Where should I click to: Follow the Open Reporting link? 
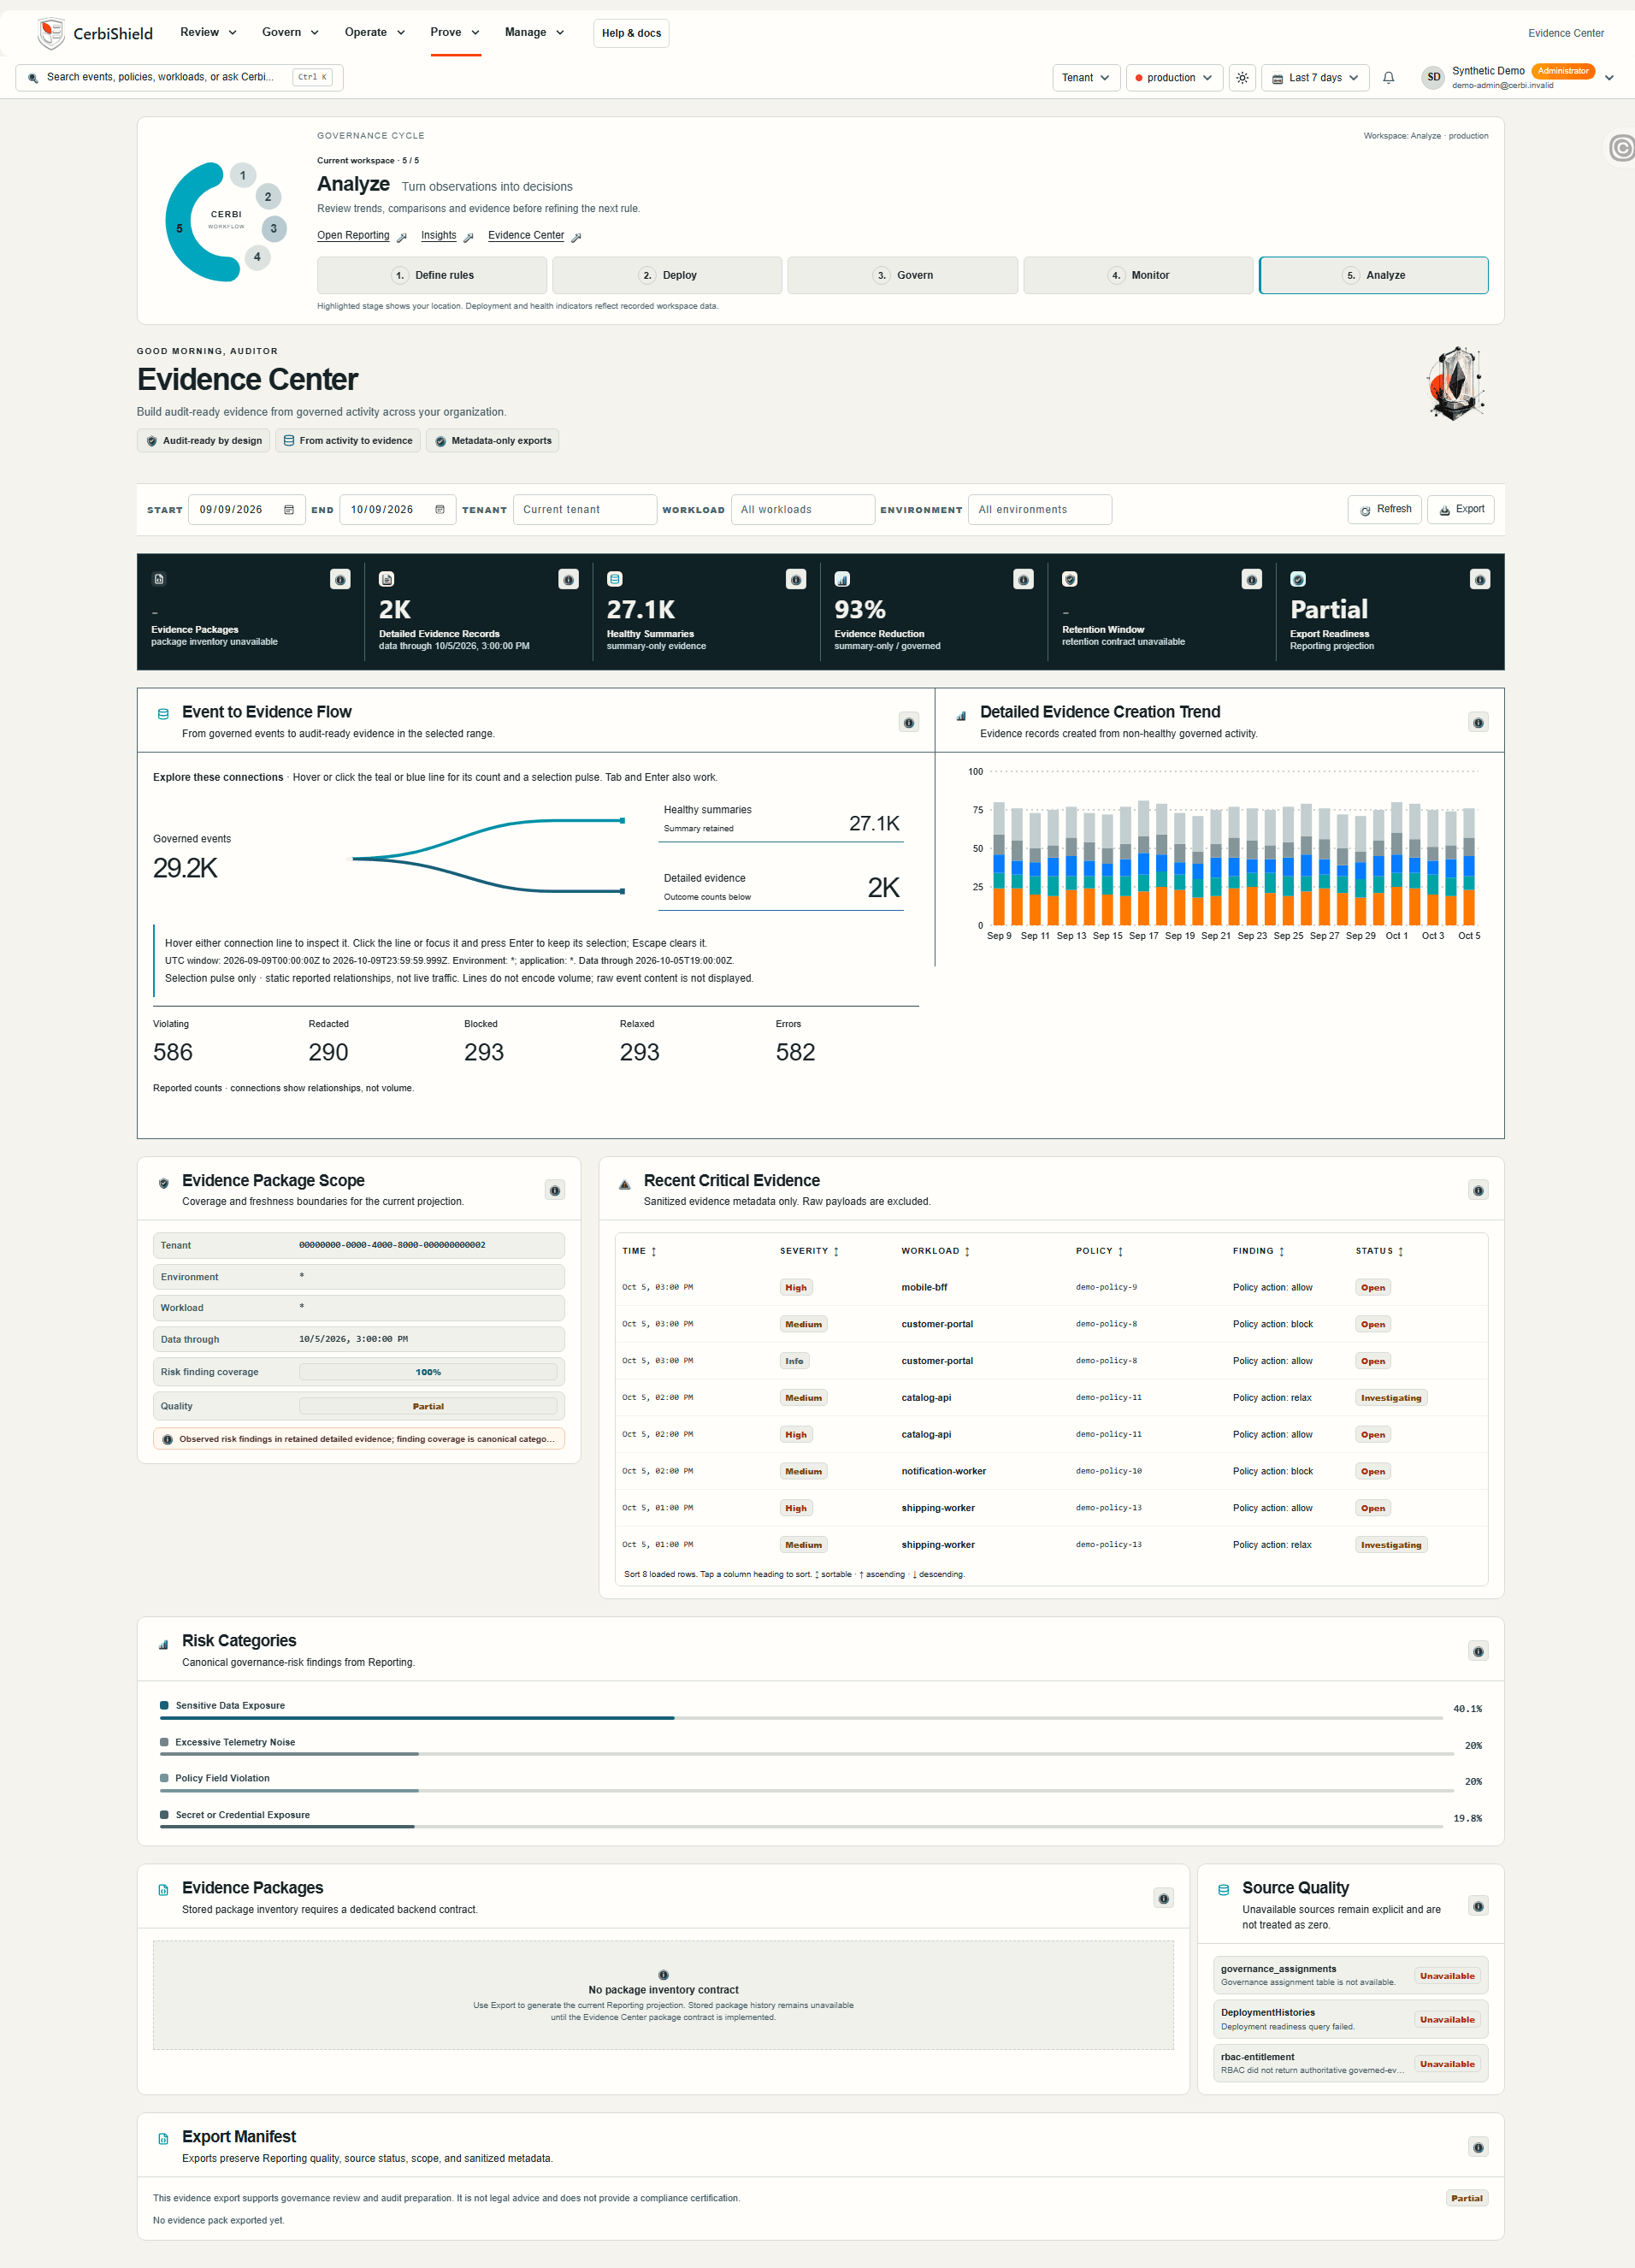(x=353, y=236)
